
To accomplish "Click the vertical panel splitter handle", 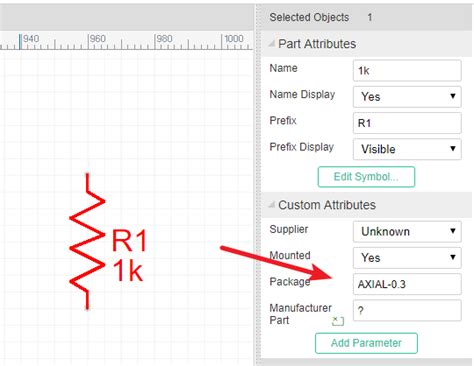I will click(257, 183).
